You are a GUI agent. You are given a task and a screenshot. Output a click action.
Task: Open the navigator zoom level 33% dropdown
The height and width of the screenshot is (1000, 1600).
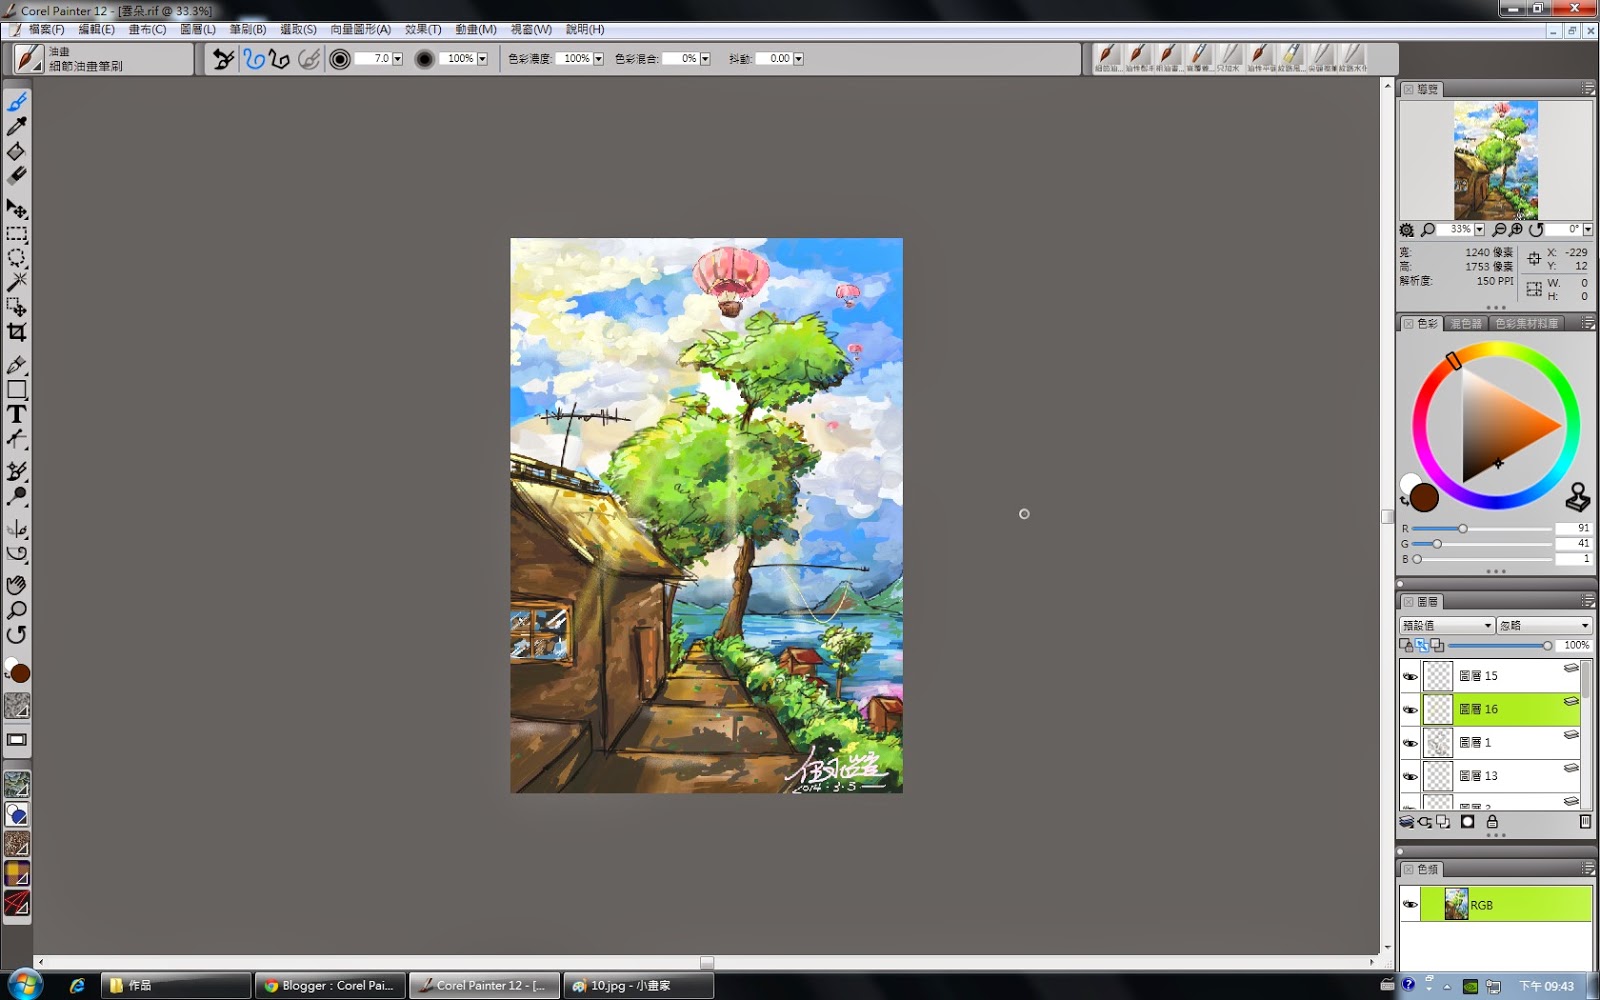click(1477, 229)
